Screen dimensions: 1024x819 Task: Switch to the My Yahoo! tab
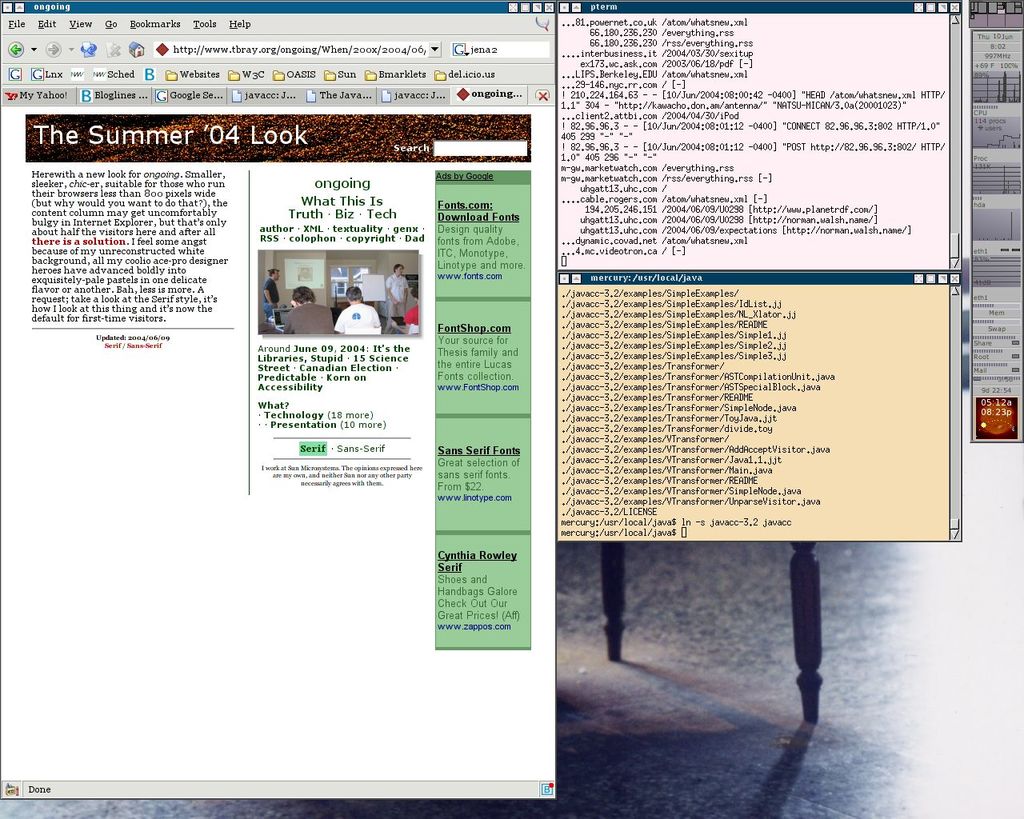(37, 95)
